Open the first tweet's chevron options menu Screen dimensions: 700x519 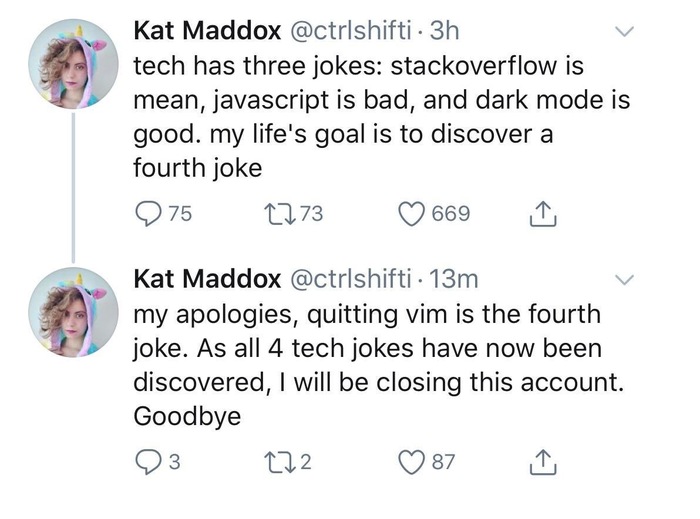(x=625, y=33)
